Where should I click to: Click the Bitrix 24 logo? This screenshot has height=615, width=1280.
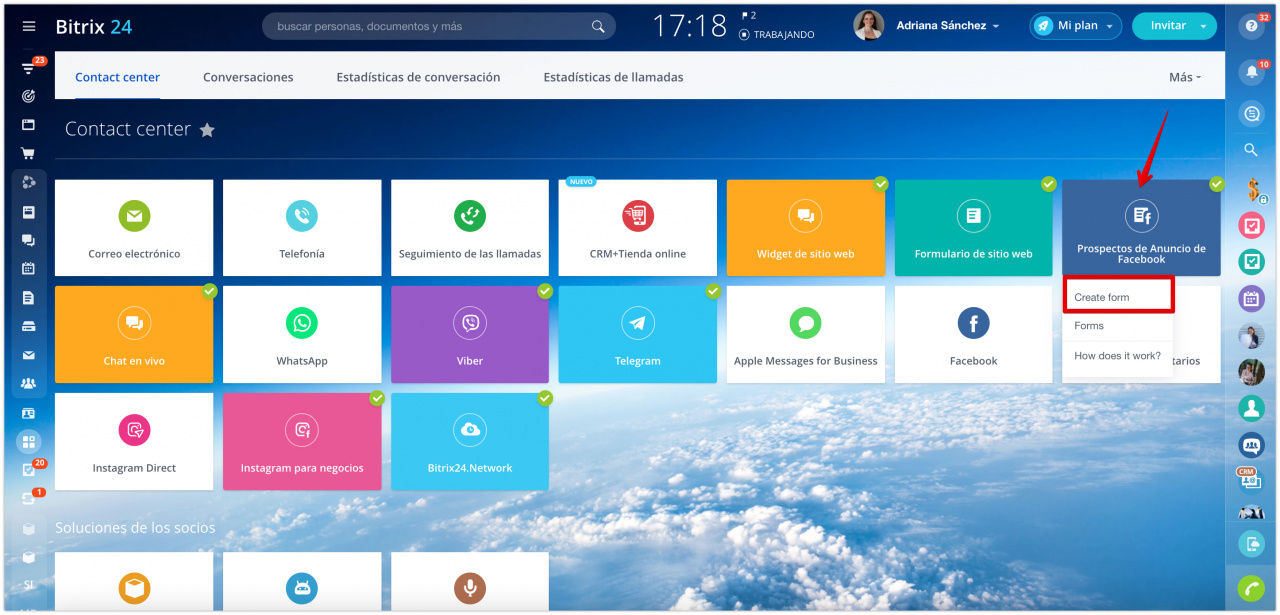pos(94,26)
